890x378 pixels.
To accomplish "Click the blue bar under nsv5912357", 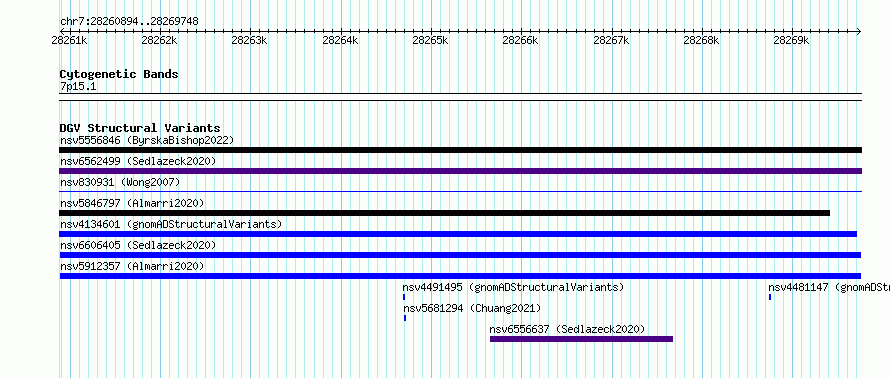I will [460, 276].
